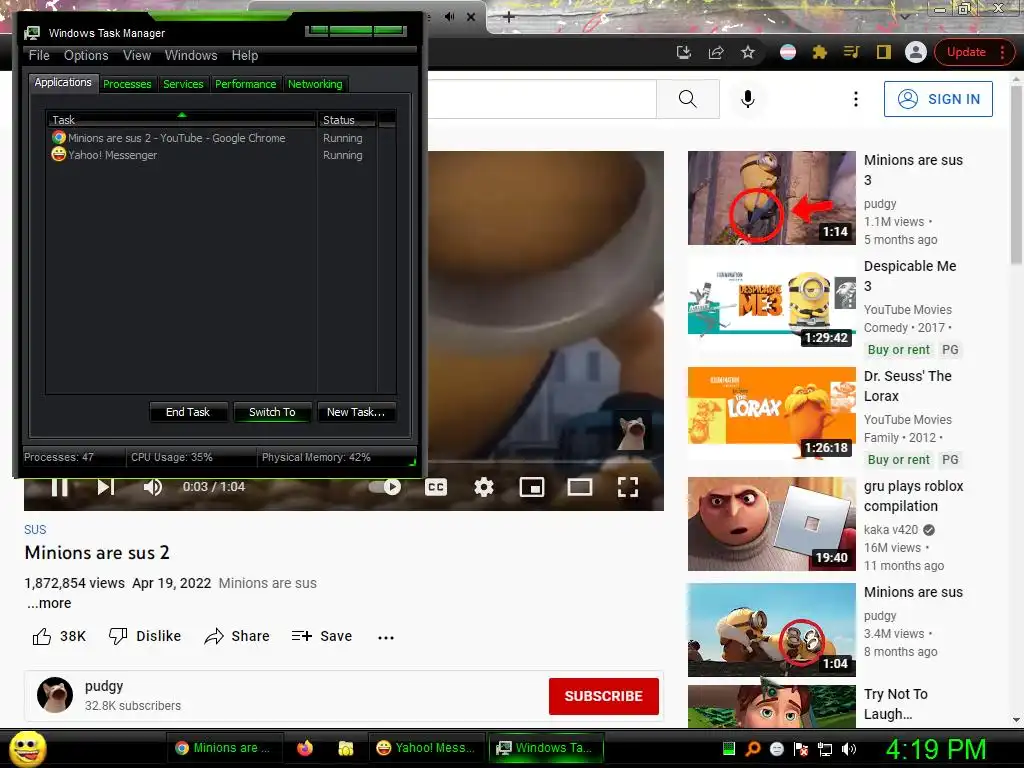Open the Options menu in Task Manager
The height and width of the screenshot is (768, 1024).
pyautogui.click(x=86, y=56)
